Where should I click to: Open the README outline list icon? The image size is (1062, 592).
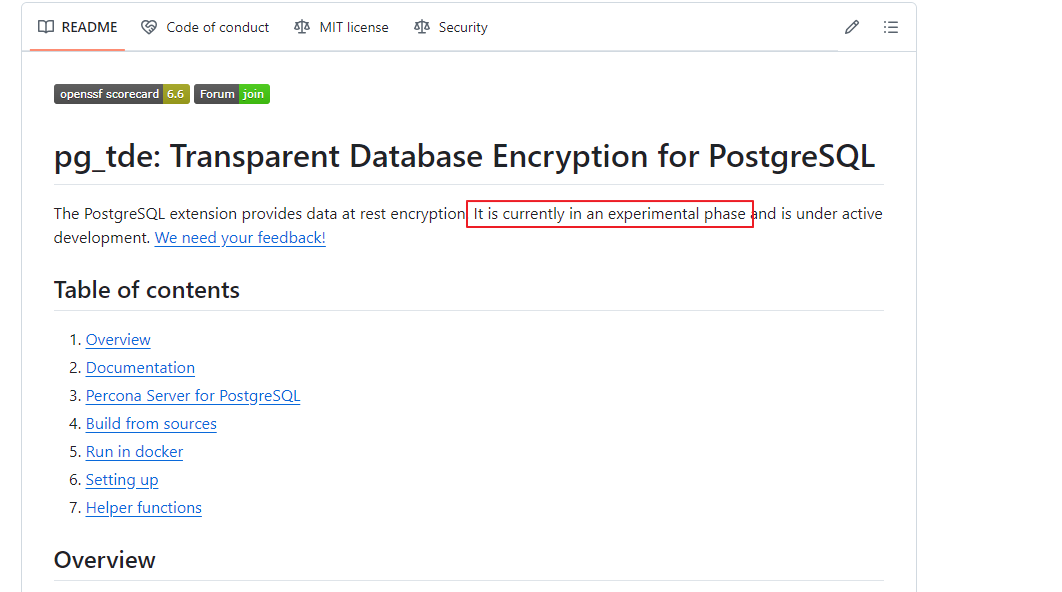coord(890,27)
